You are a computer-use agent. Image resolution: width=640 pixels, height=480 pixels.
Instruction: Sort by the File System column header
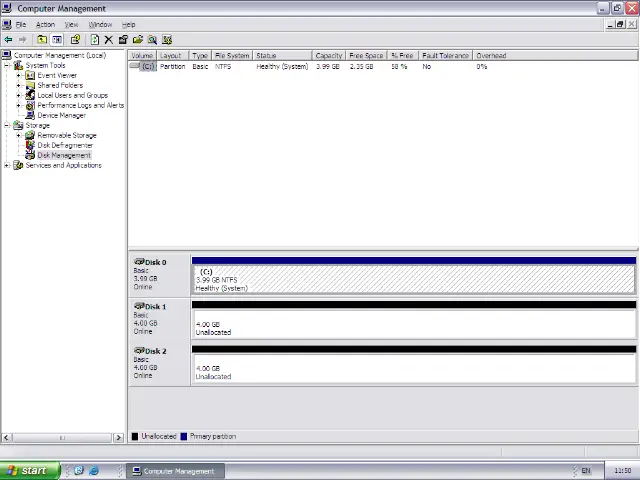232,56
